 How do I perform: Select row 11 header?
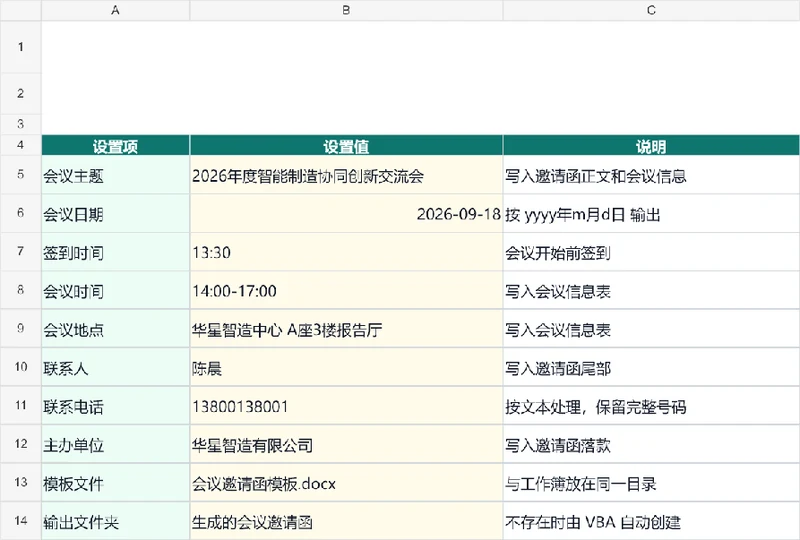20,405
